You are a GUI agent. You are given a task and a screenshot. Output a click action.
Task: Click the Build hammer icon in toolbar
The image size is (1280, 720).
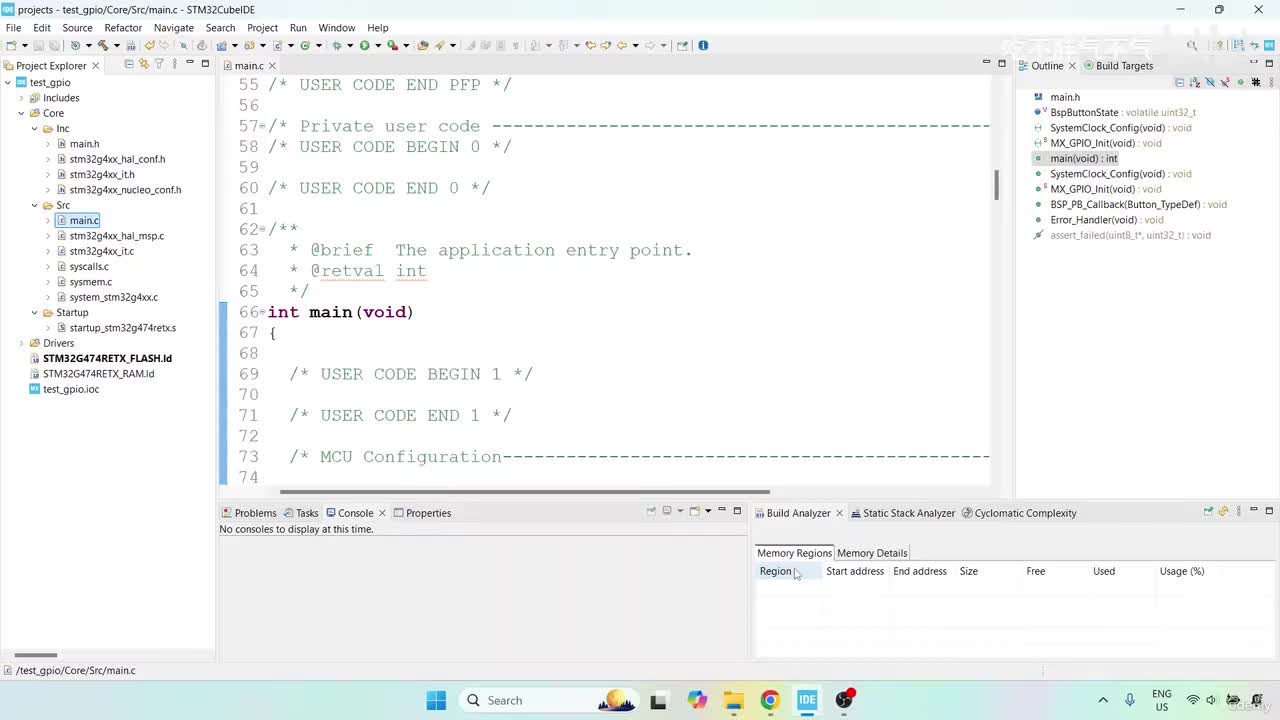(103, 45)
